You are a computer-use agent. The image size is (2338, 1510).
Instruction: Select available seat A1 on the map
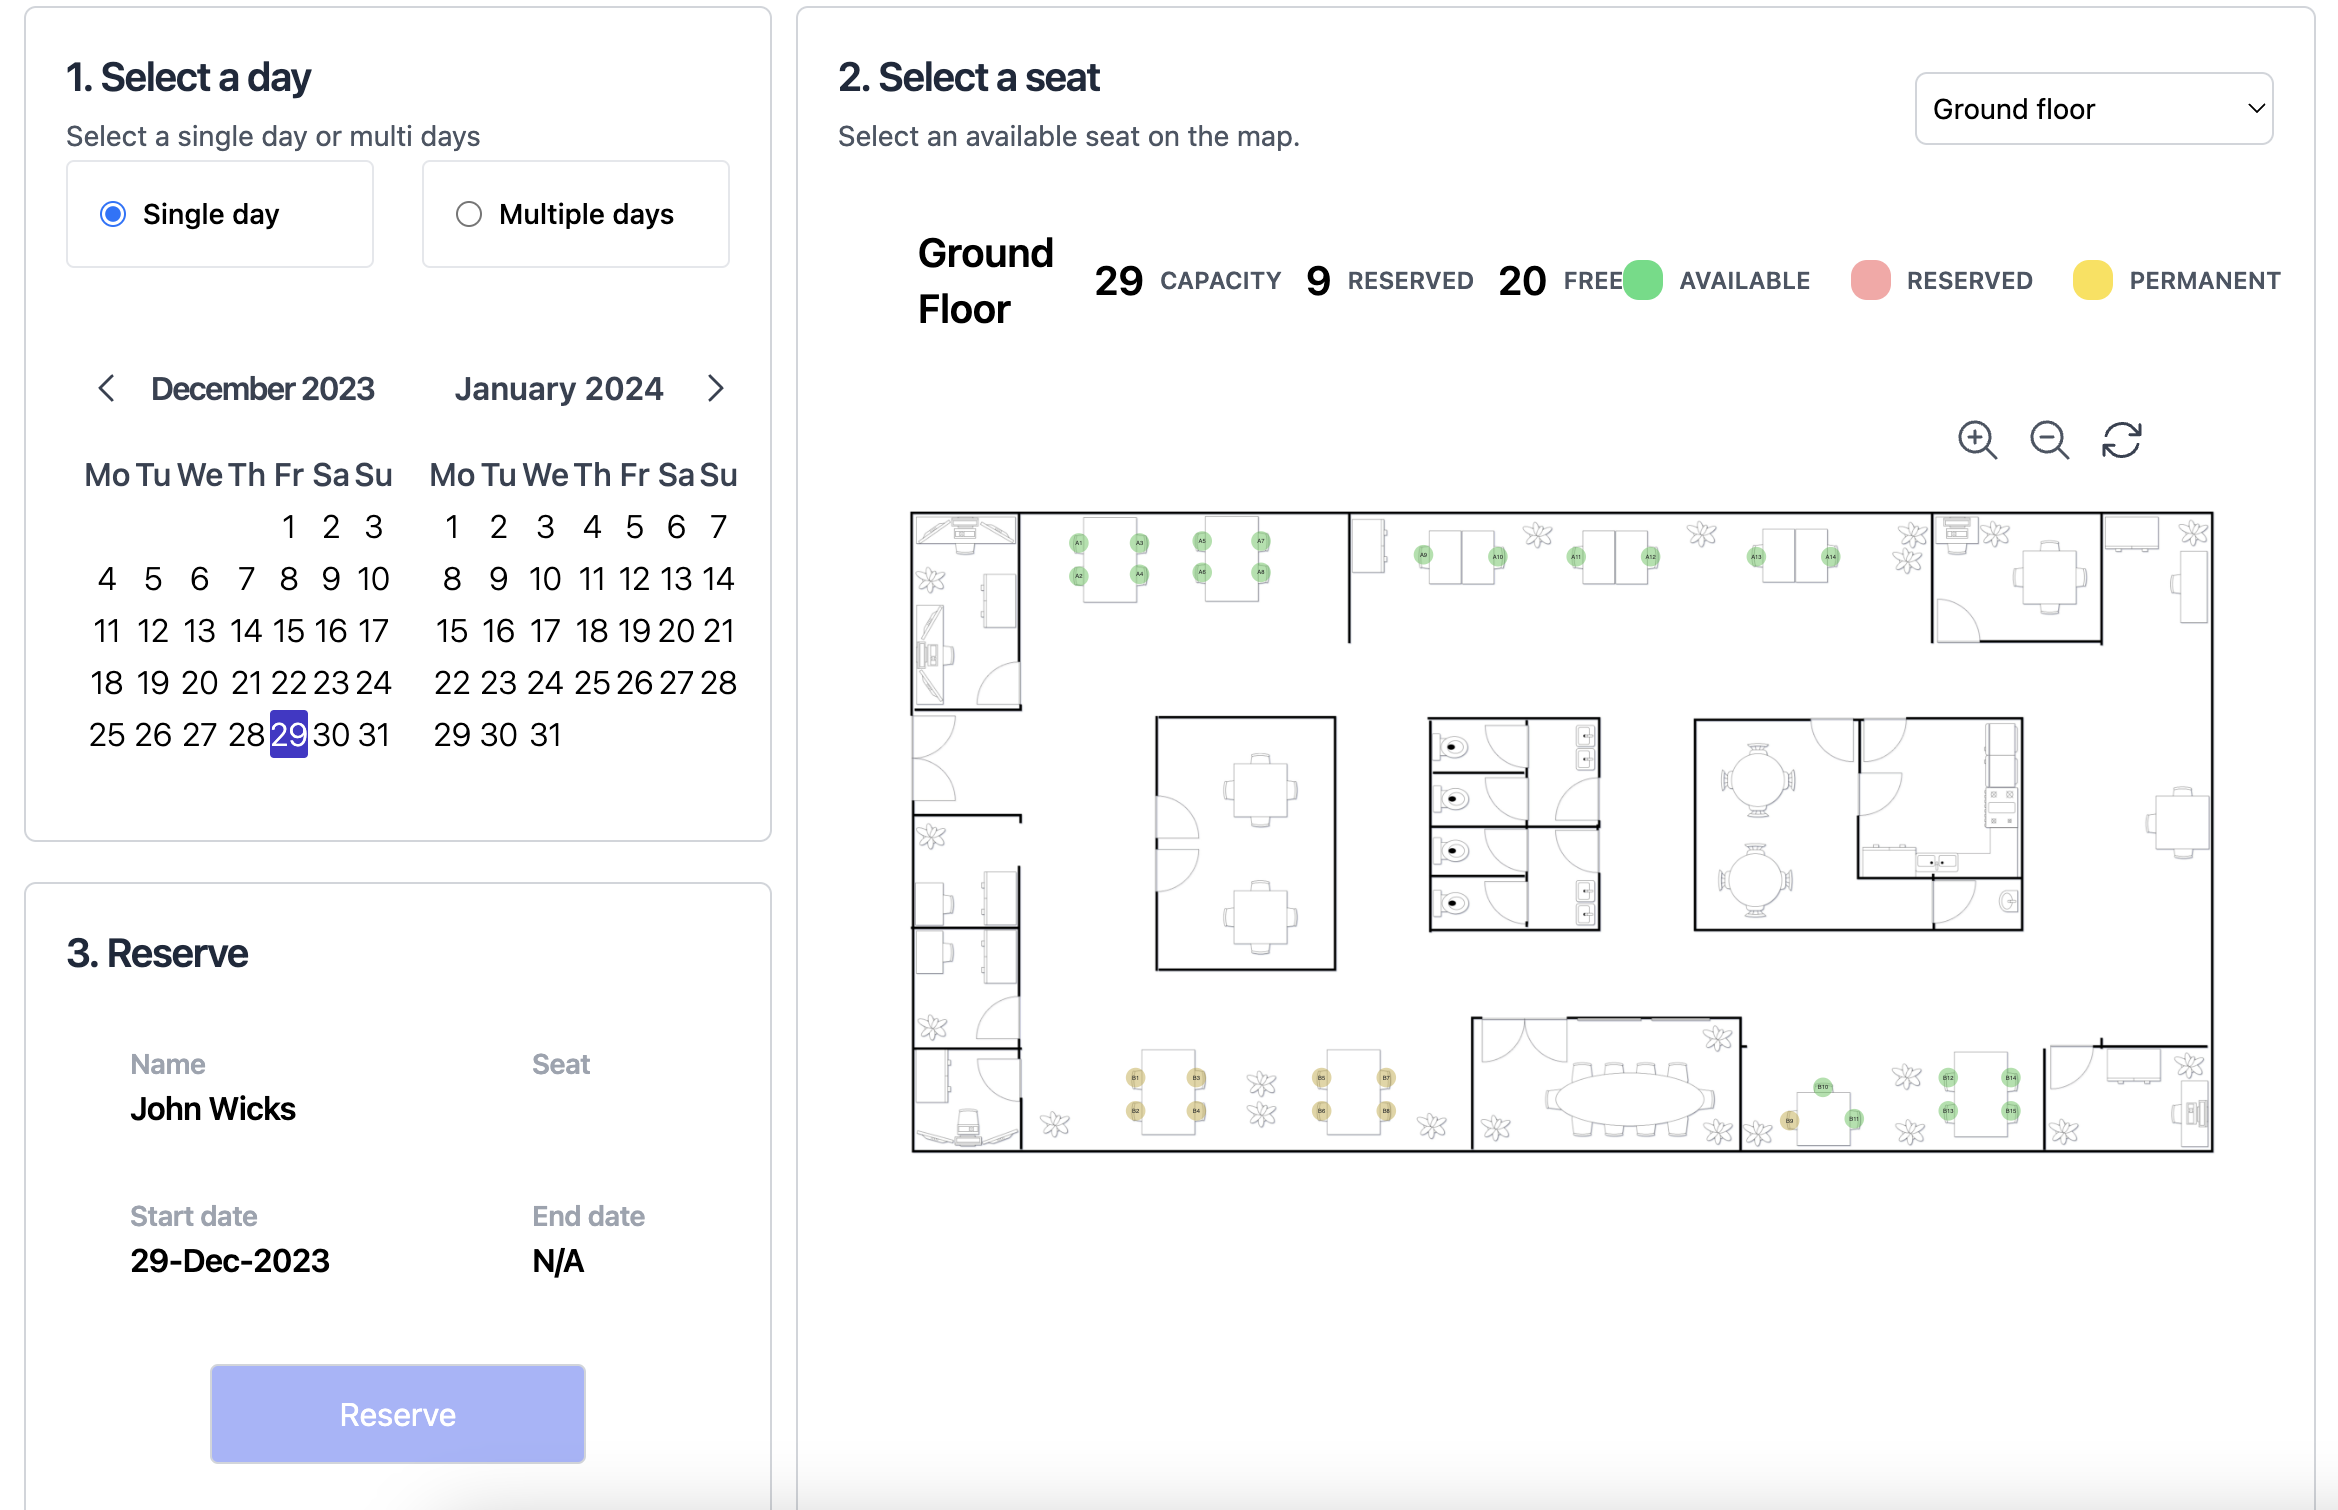click(x=1079, y=543)
